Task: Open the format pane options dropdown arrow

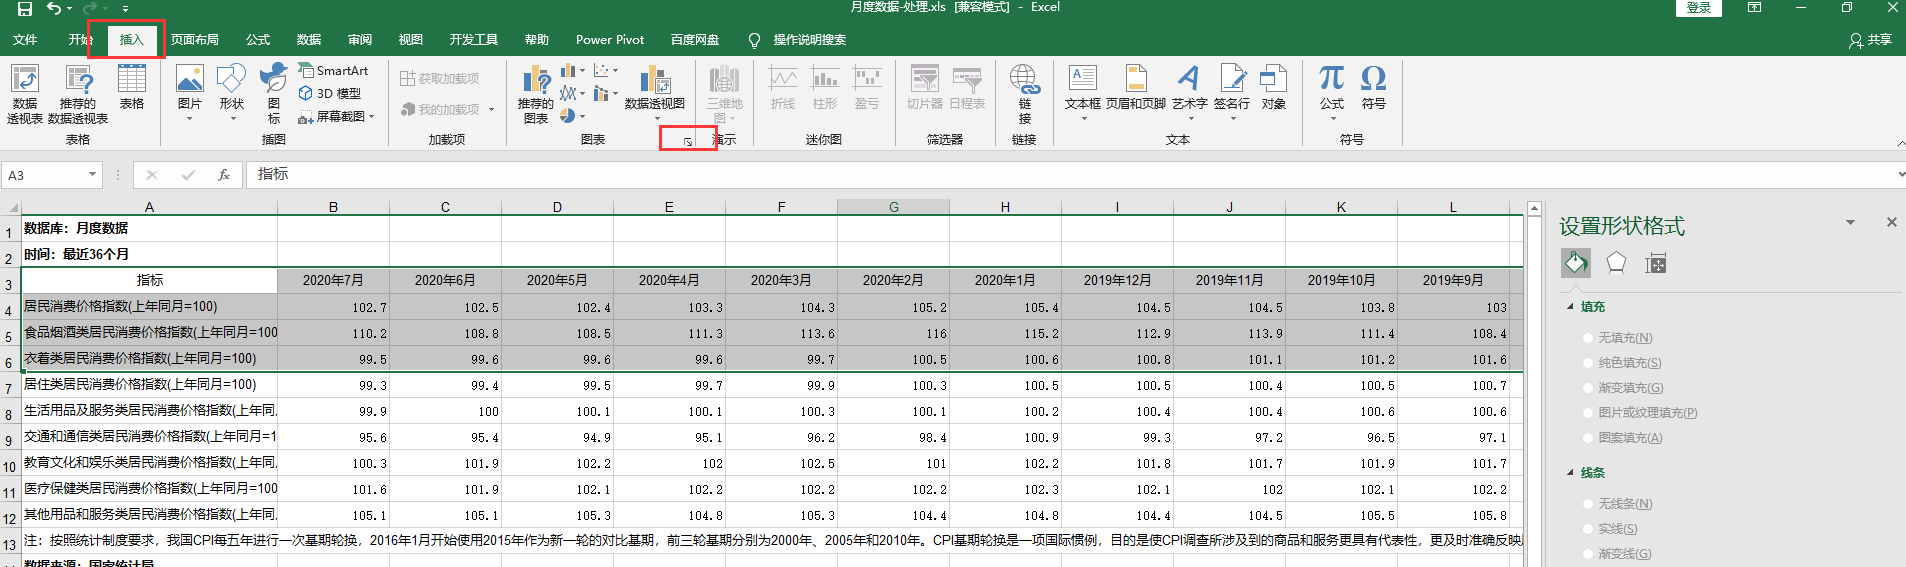Action: [1850, 222]
